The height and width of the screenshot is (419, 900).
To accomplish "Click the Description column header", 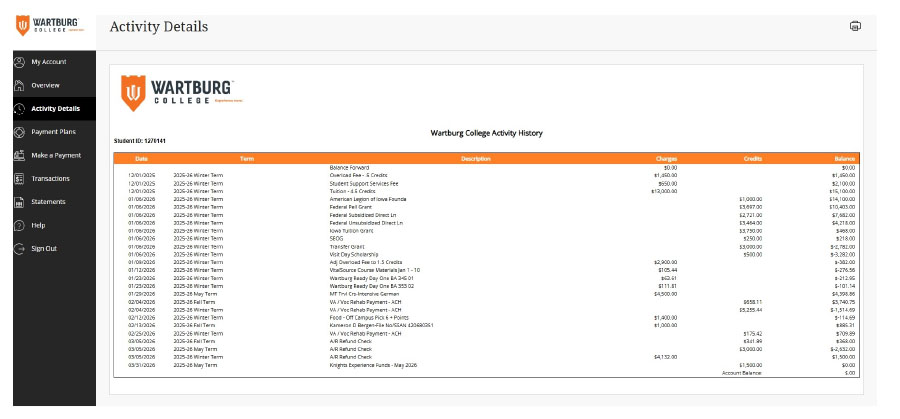I will [x=476, y=158].
